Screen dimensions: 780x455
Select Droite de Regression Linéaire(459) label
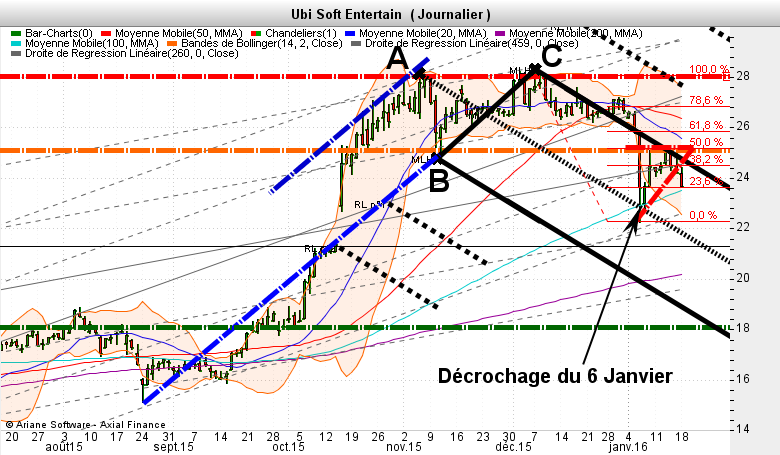coord(472,43)
